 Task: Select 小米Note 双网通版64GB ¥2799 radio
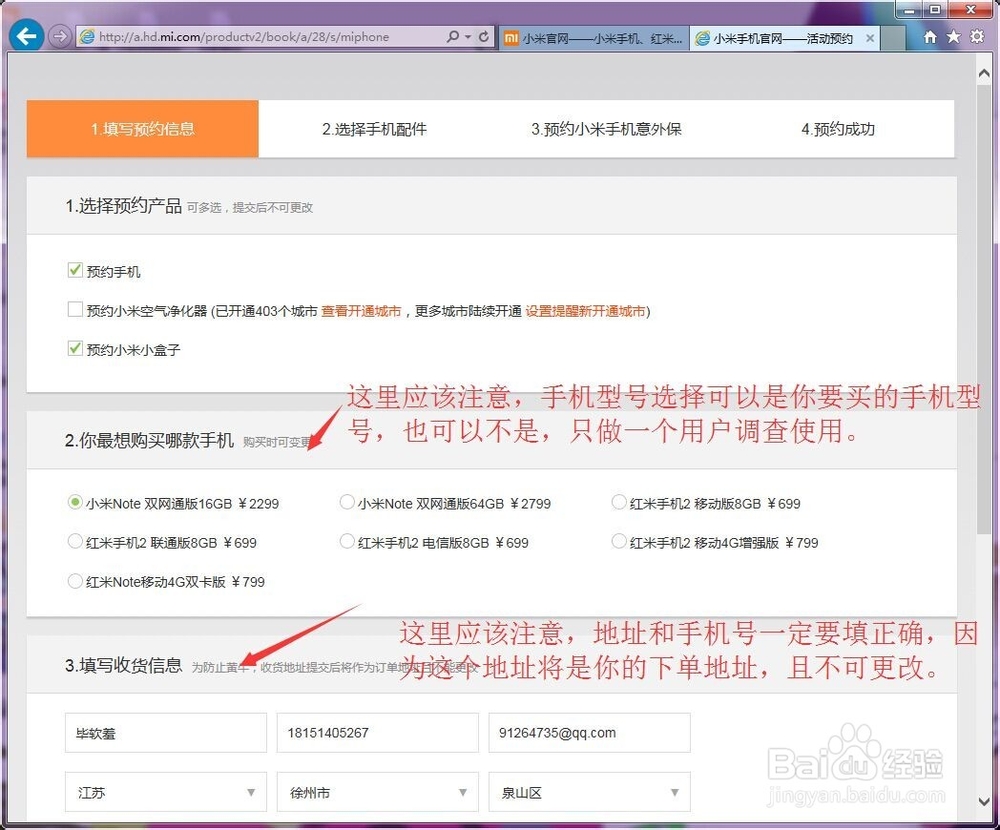(347, 502)
